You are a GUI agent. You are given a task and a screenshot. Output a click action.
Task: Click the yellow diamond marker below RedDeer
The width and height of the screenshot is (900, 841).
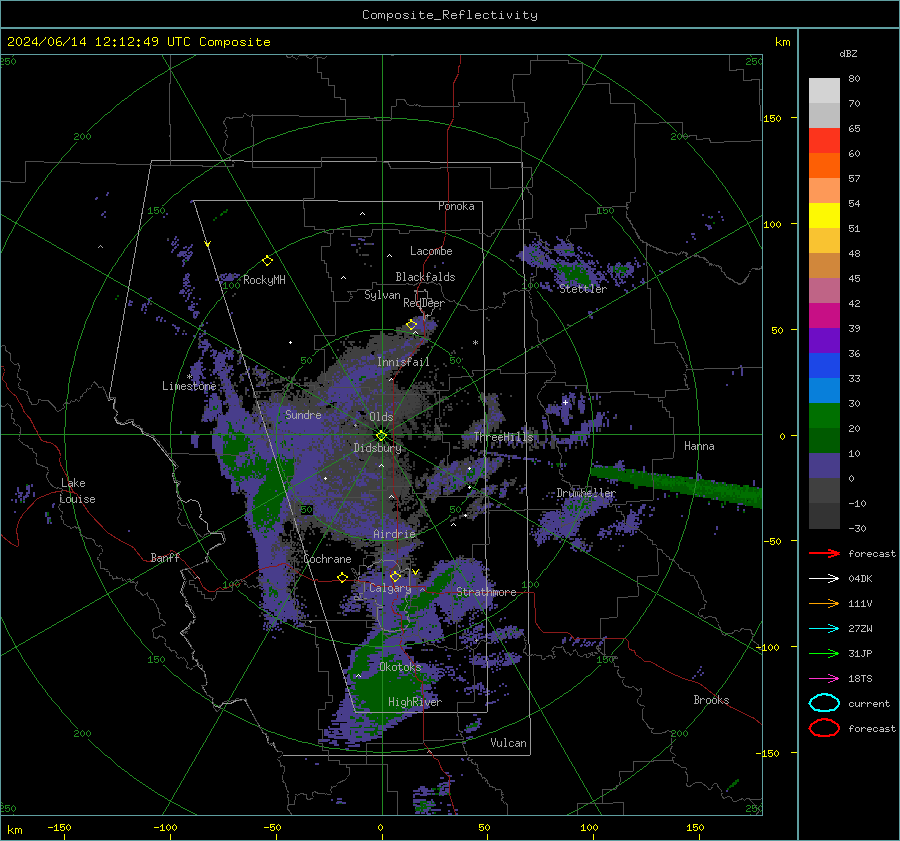click(x=411, y=325)
